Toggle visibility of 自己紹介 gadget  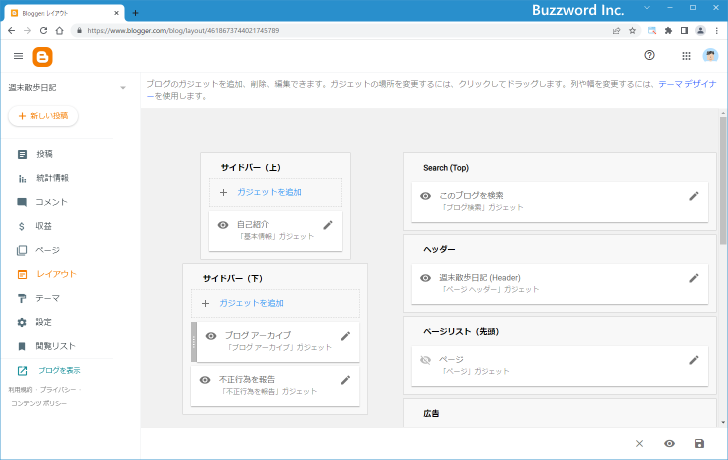[223, 225]
